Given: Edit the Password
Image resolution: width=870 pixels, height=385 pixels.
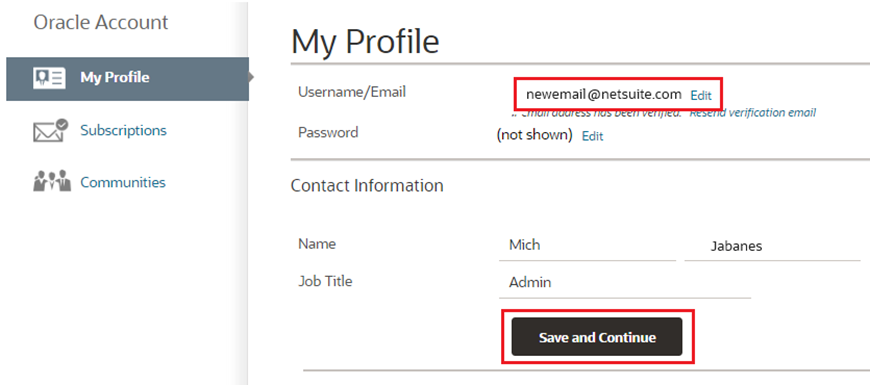Looking at the screenshot, I should [592, 136].
